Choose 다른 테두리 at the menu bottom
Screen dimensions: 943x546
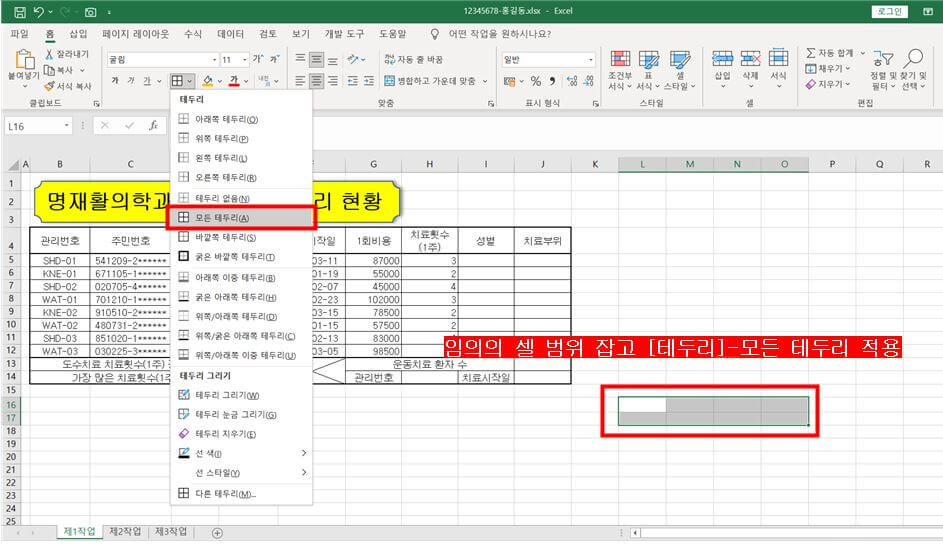pyautogui.click(x=241, y=494)
